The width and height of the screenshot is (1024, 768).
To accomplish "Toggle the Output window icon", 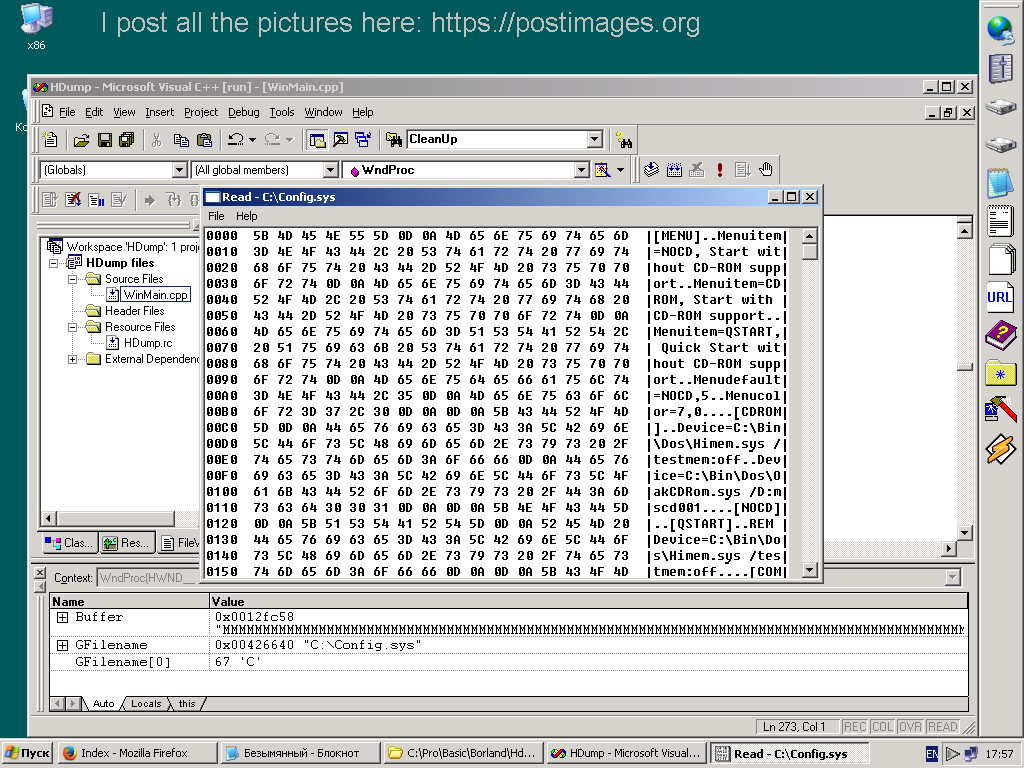I will pyautogui.click(x=340, y=139).
